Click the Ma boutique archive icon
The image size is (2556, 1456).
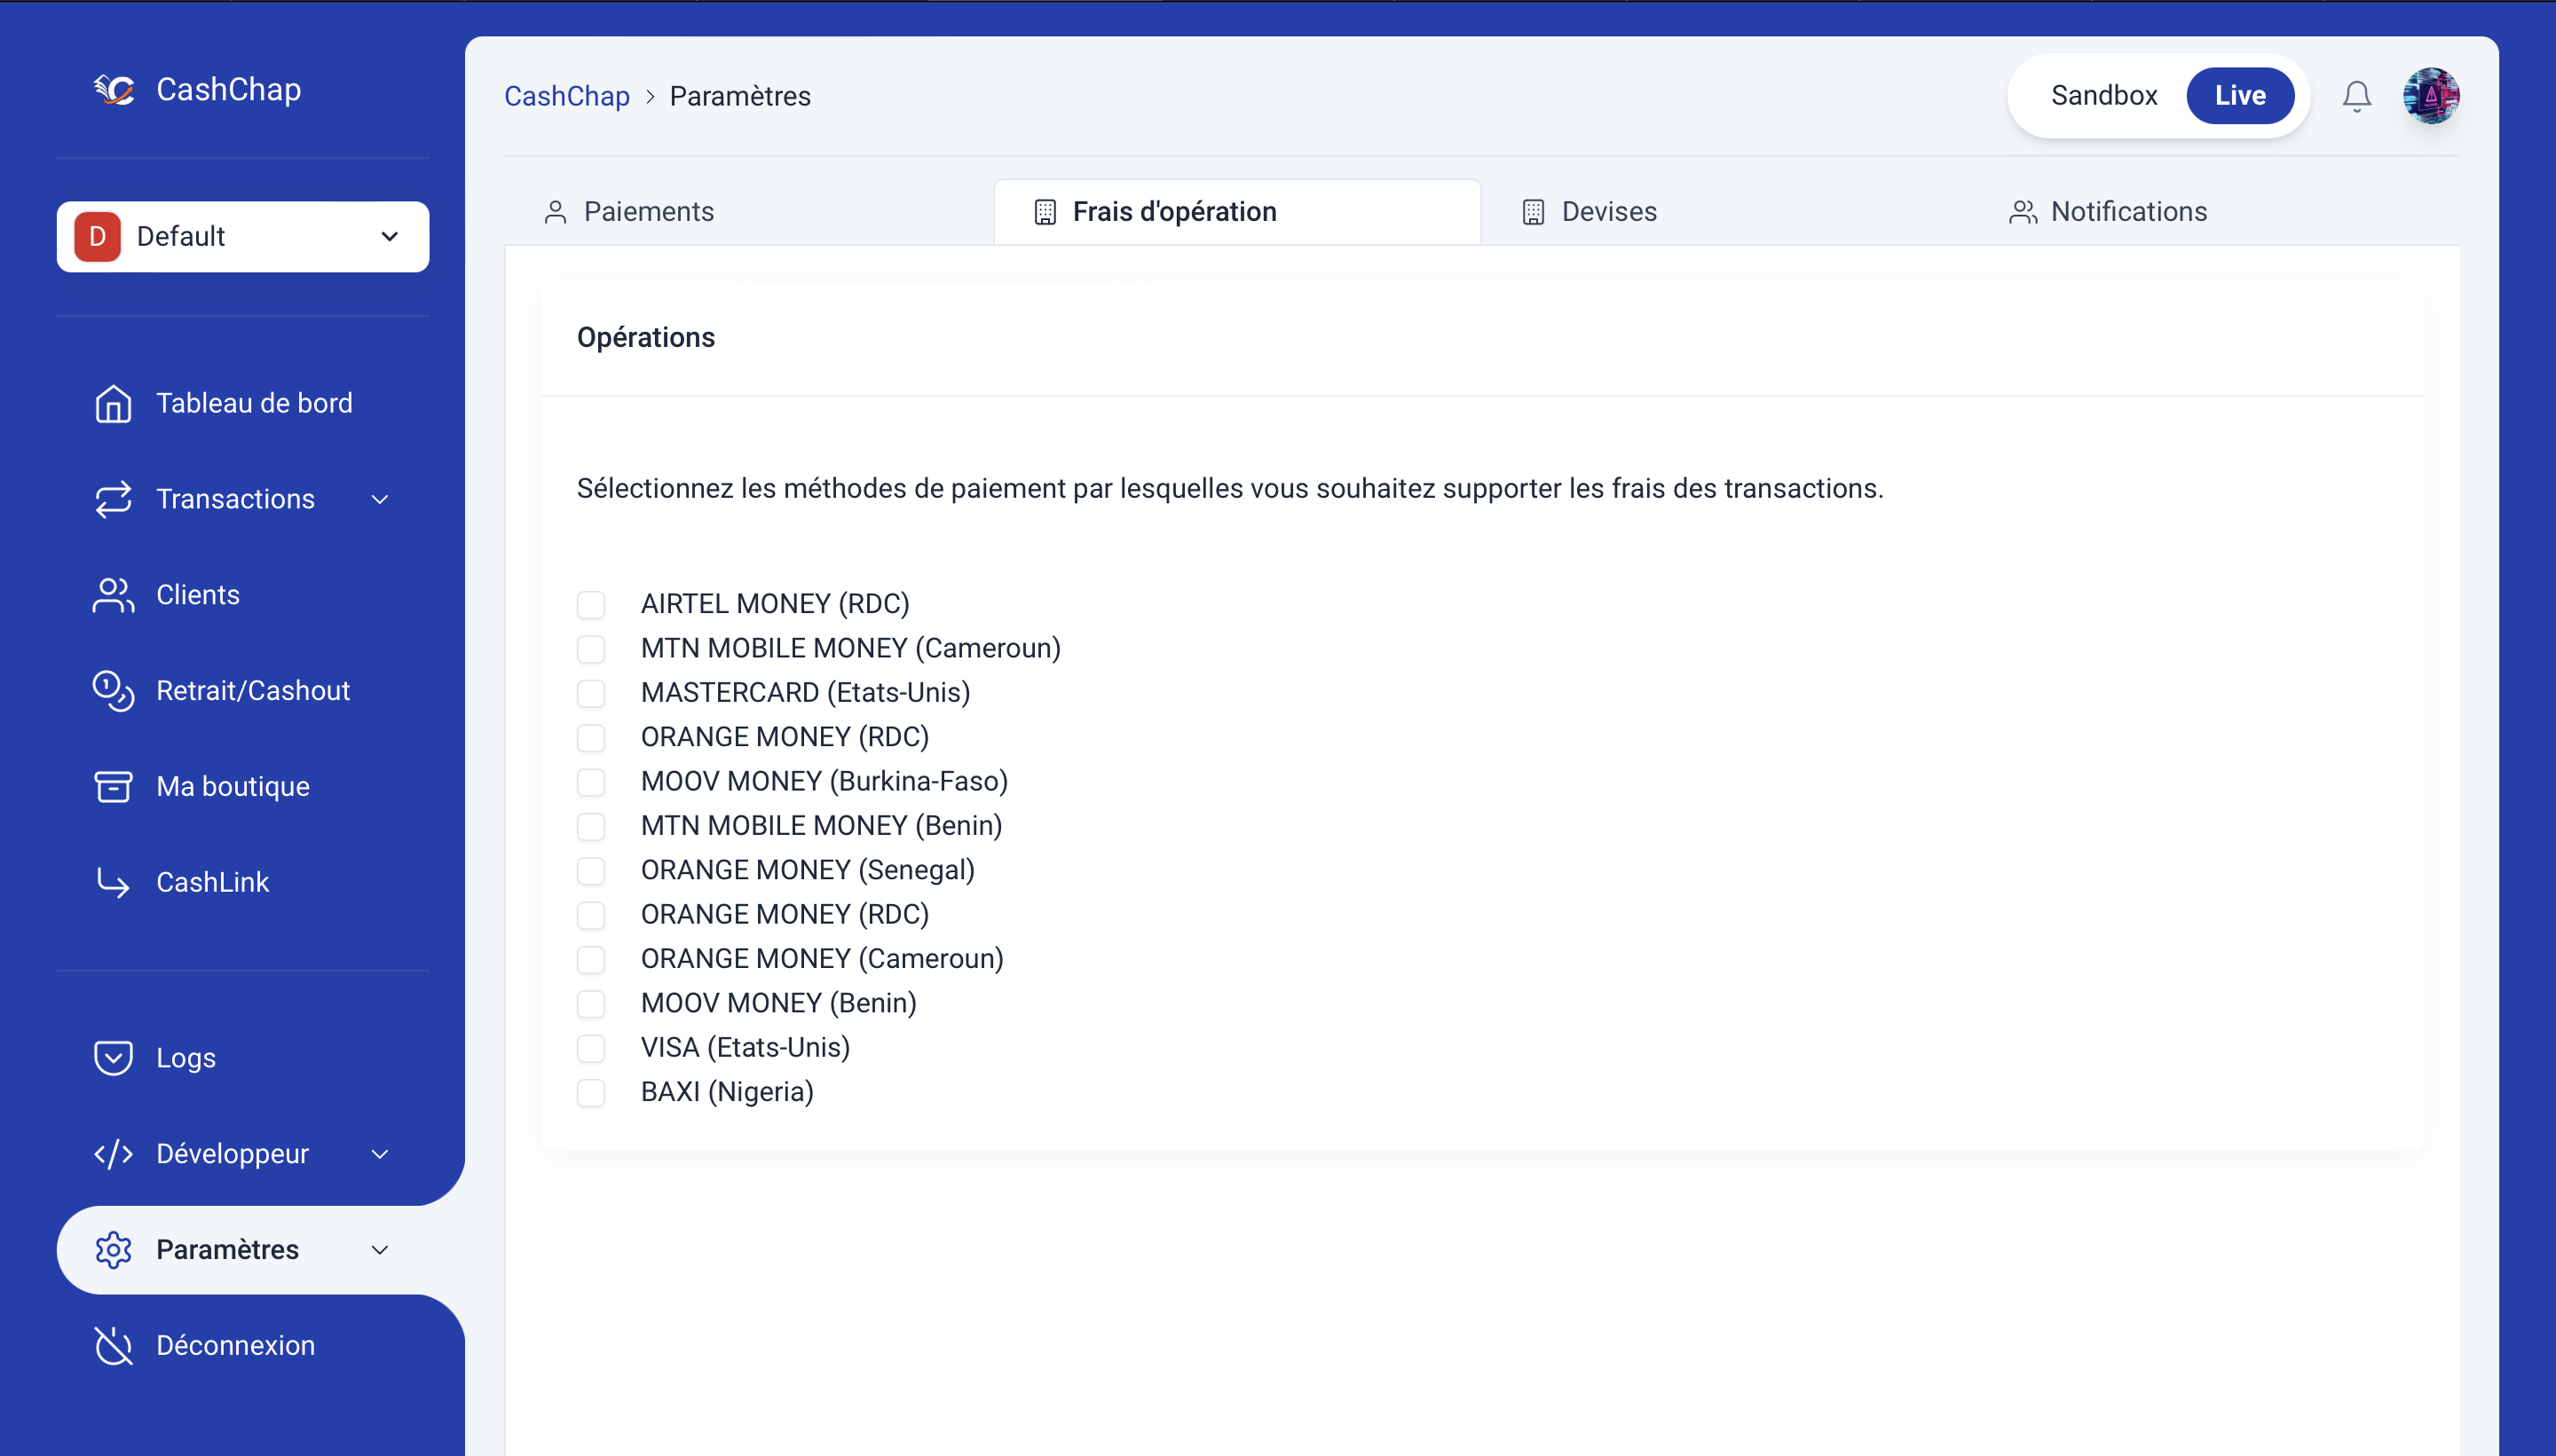[113, 786]
